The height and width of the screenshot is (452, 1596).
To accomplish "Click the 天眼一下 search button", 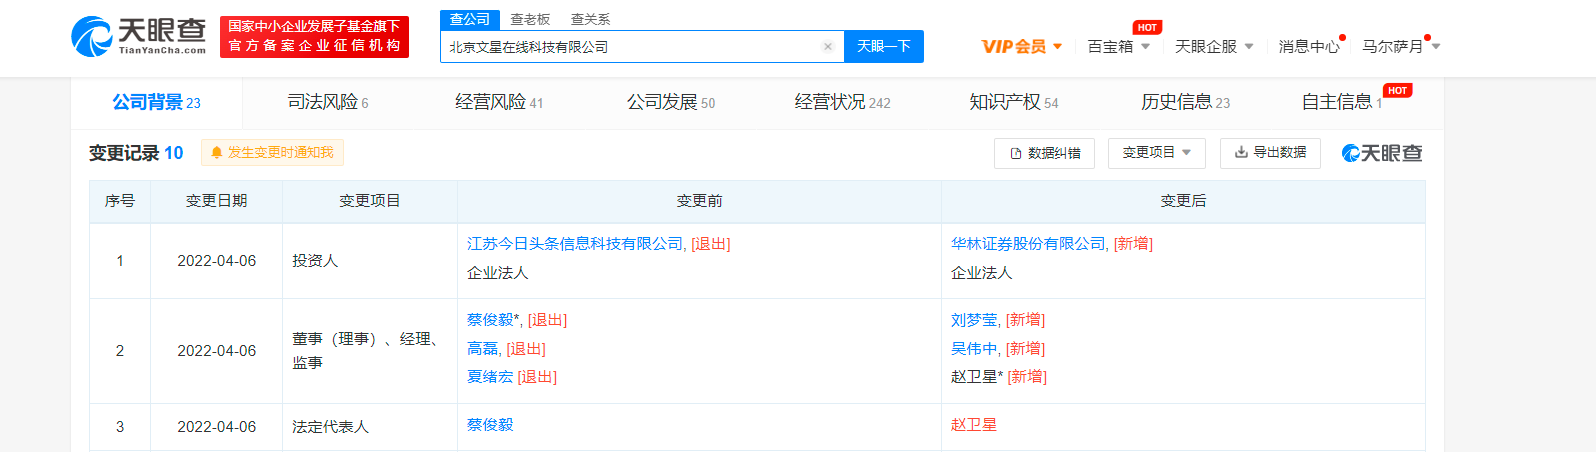I will tap(884, 46).
